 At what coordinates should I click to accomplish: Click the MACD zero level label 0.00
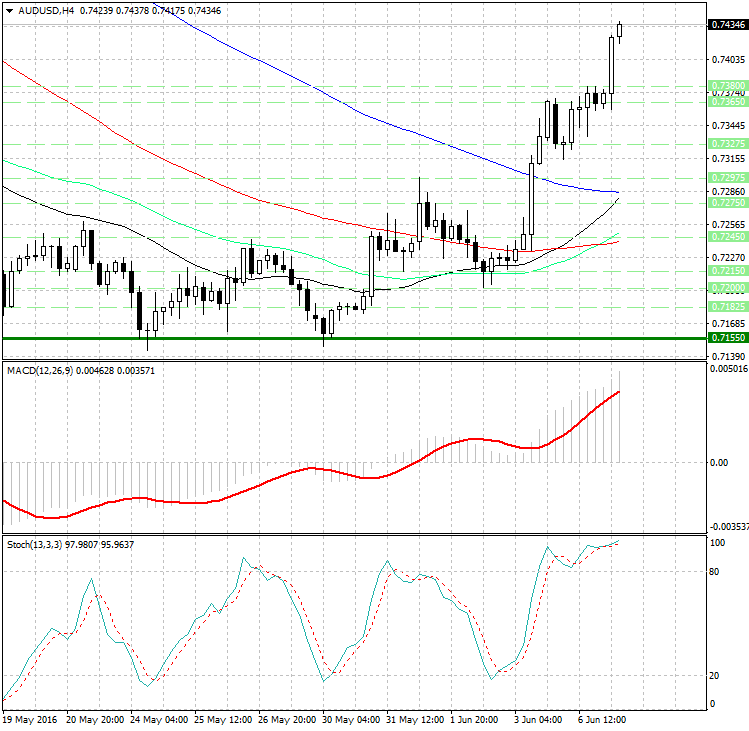(x=719, y=462)
